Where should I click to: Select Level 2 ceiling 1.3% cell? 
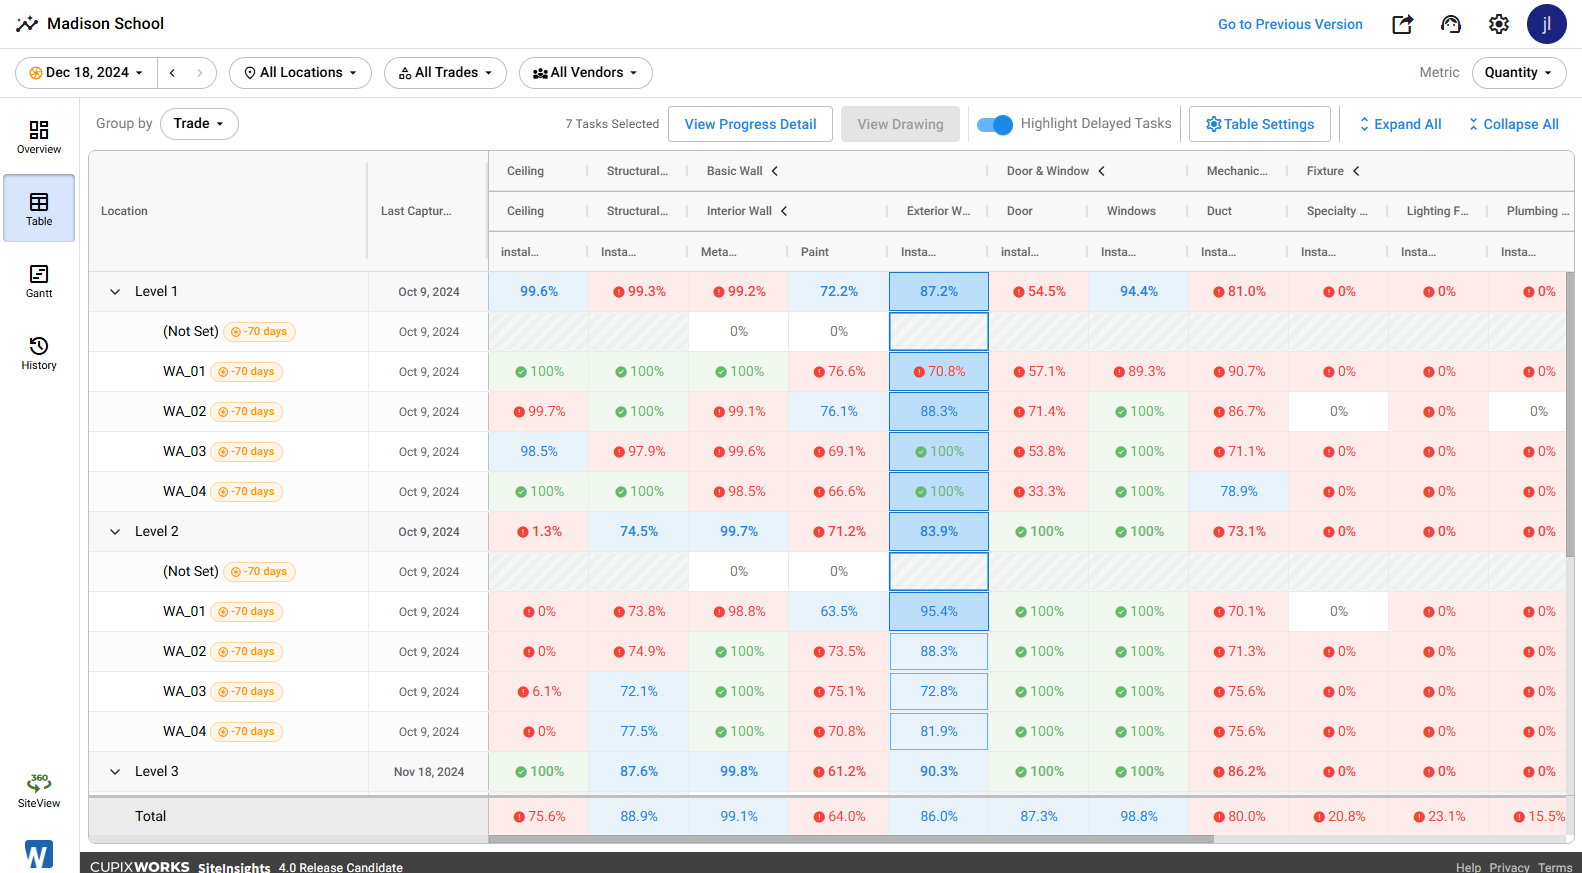tap(539, 532)
